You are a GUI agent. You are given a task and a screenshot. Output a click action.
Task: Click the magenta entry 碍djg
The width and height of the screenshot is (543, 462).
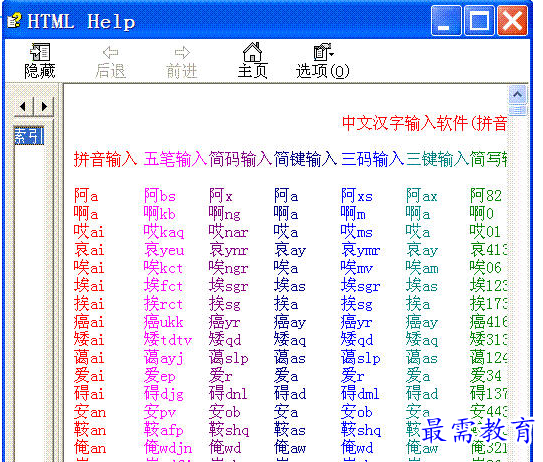(163, 394)
